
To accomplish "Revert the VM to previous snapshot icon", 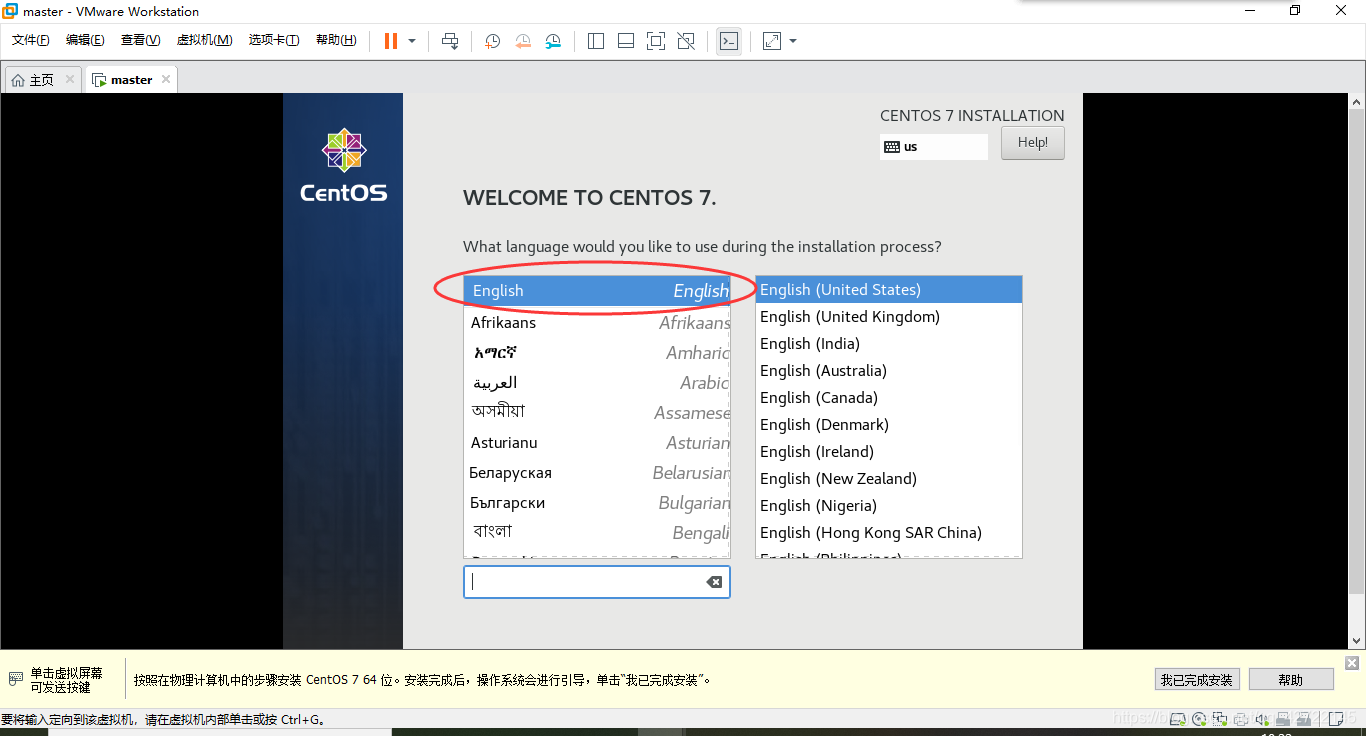I will point(523,41).
